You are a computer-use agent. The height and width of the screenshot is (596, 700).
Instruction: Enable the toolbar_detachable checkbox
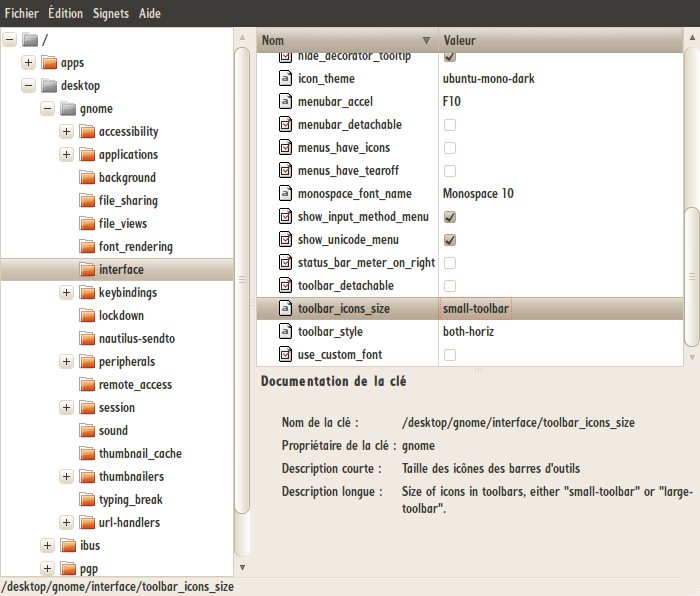coord(450,286)
